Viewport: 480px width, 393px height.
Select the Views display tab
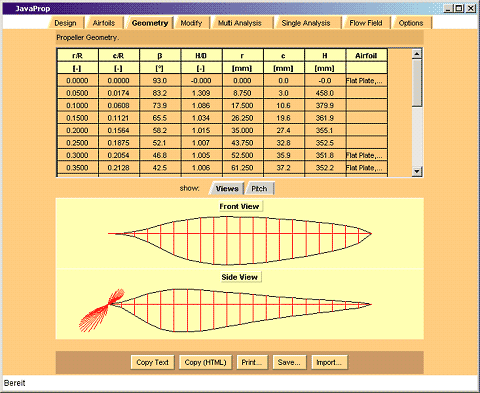[x=227, y=189]
